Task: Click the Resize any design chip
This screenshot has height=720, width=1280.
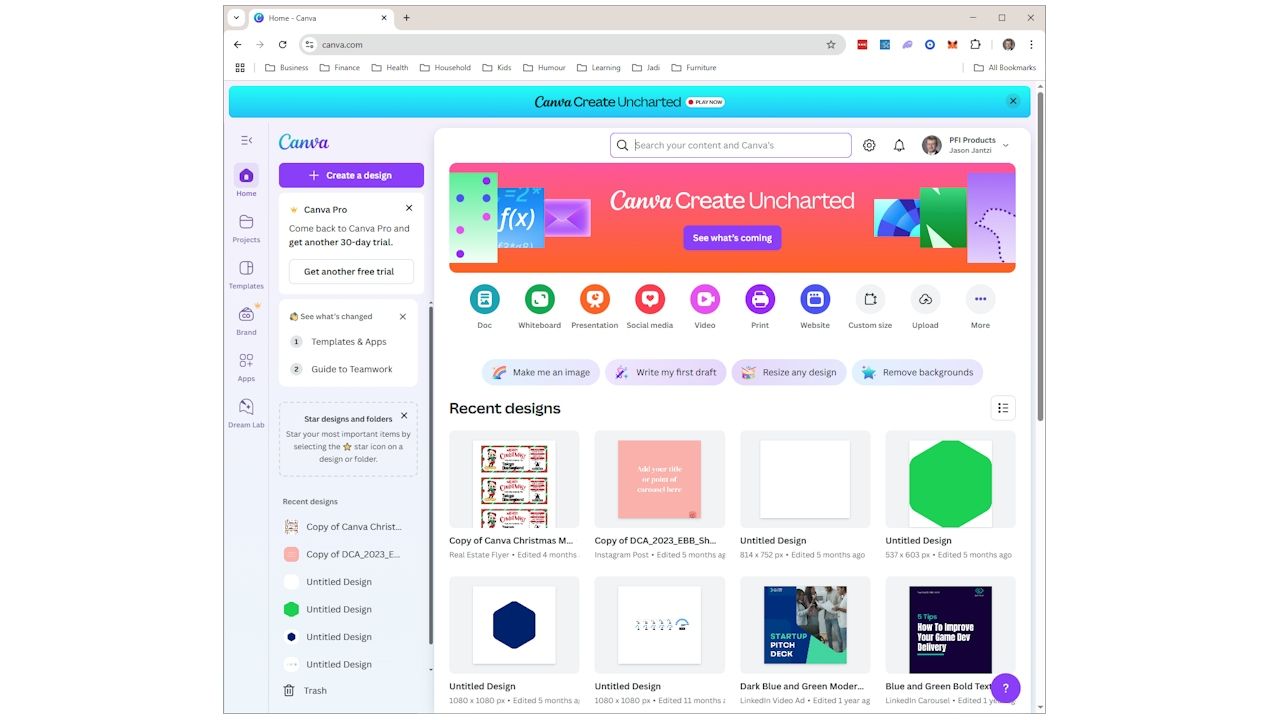Action: [x=789, y=372]
